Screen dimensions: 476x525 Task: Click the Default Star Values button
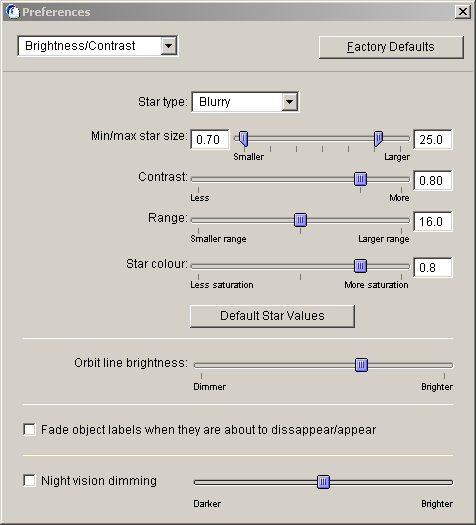click(x=272, y=316)
